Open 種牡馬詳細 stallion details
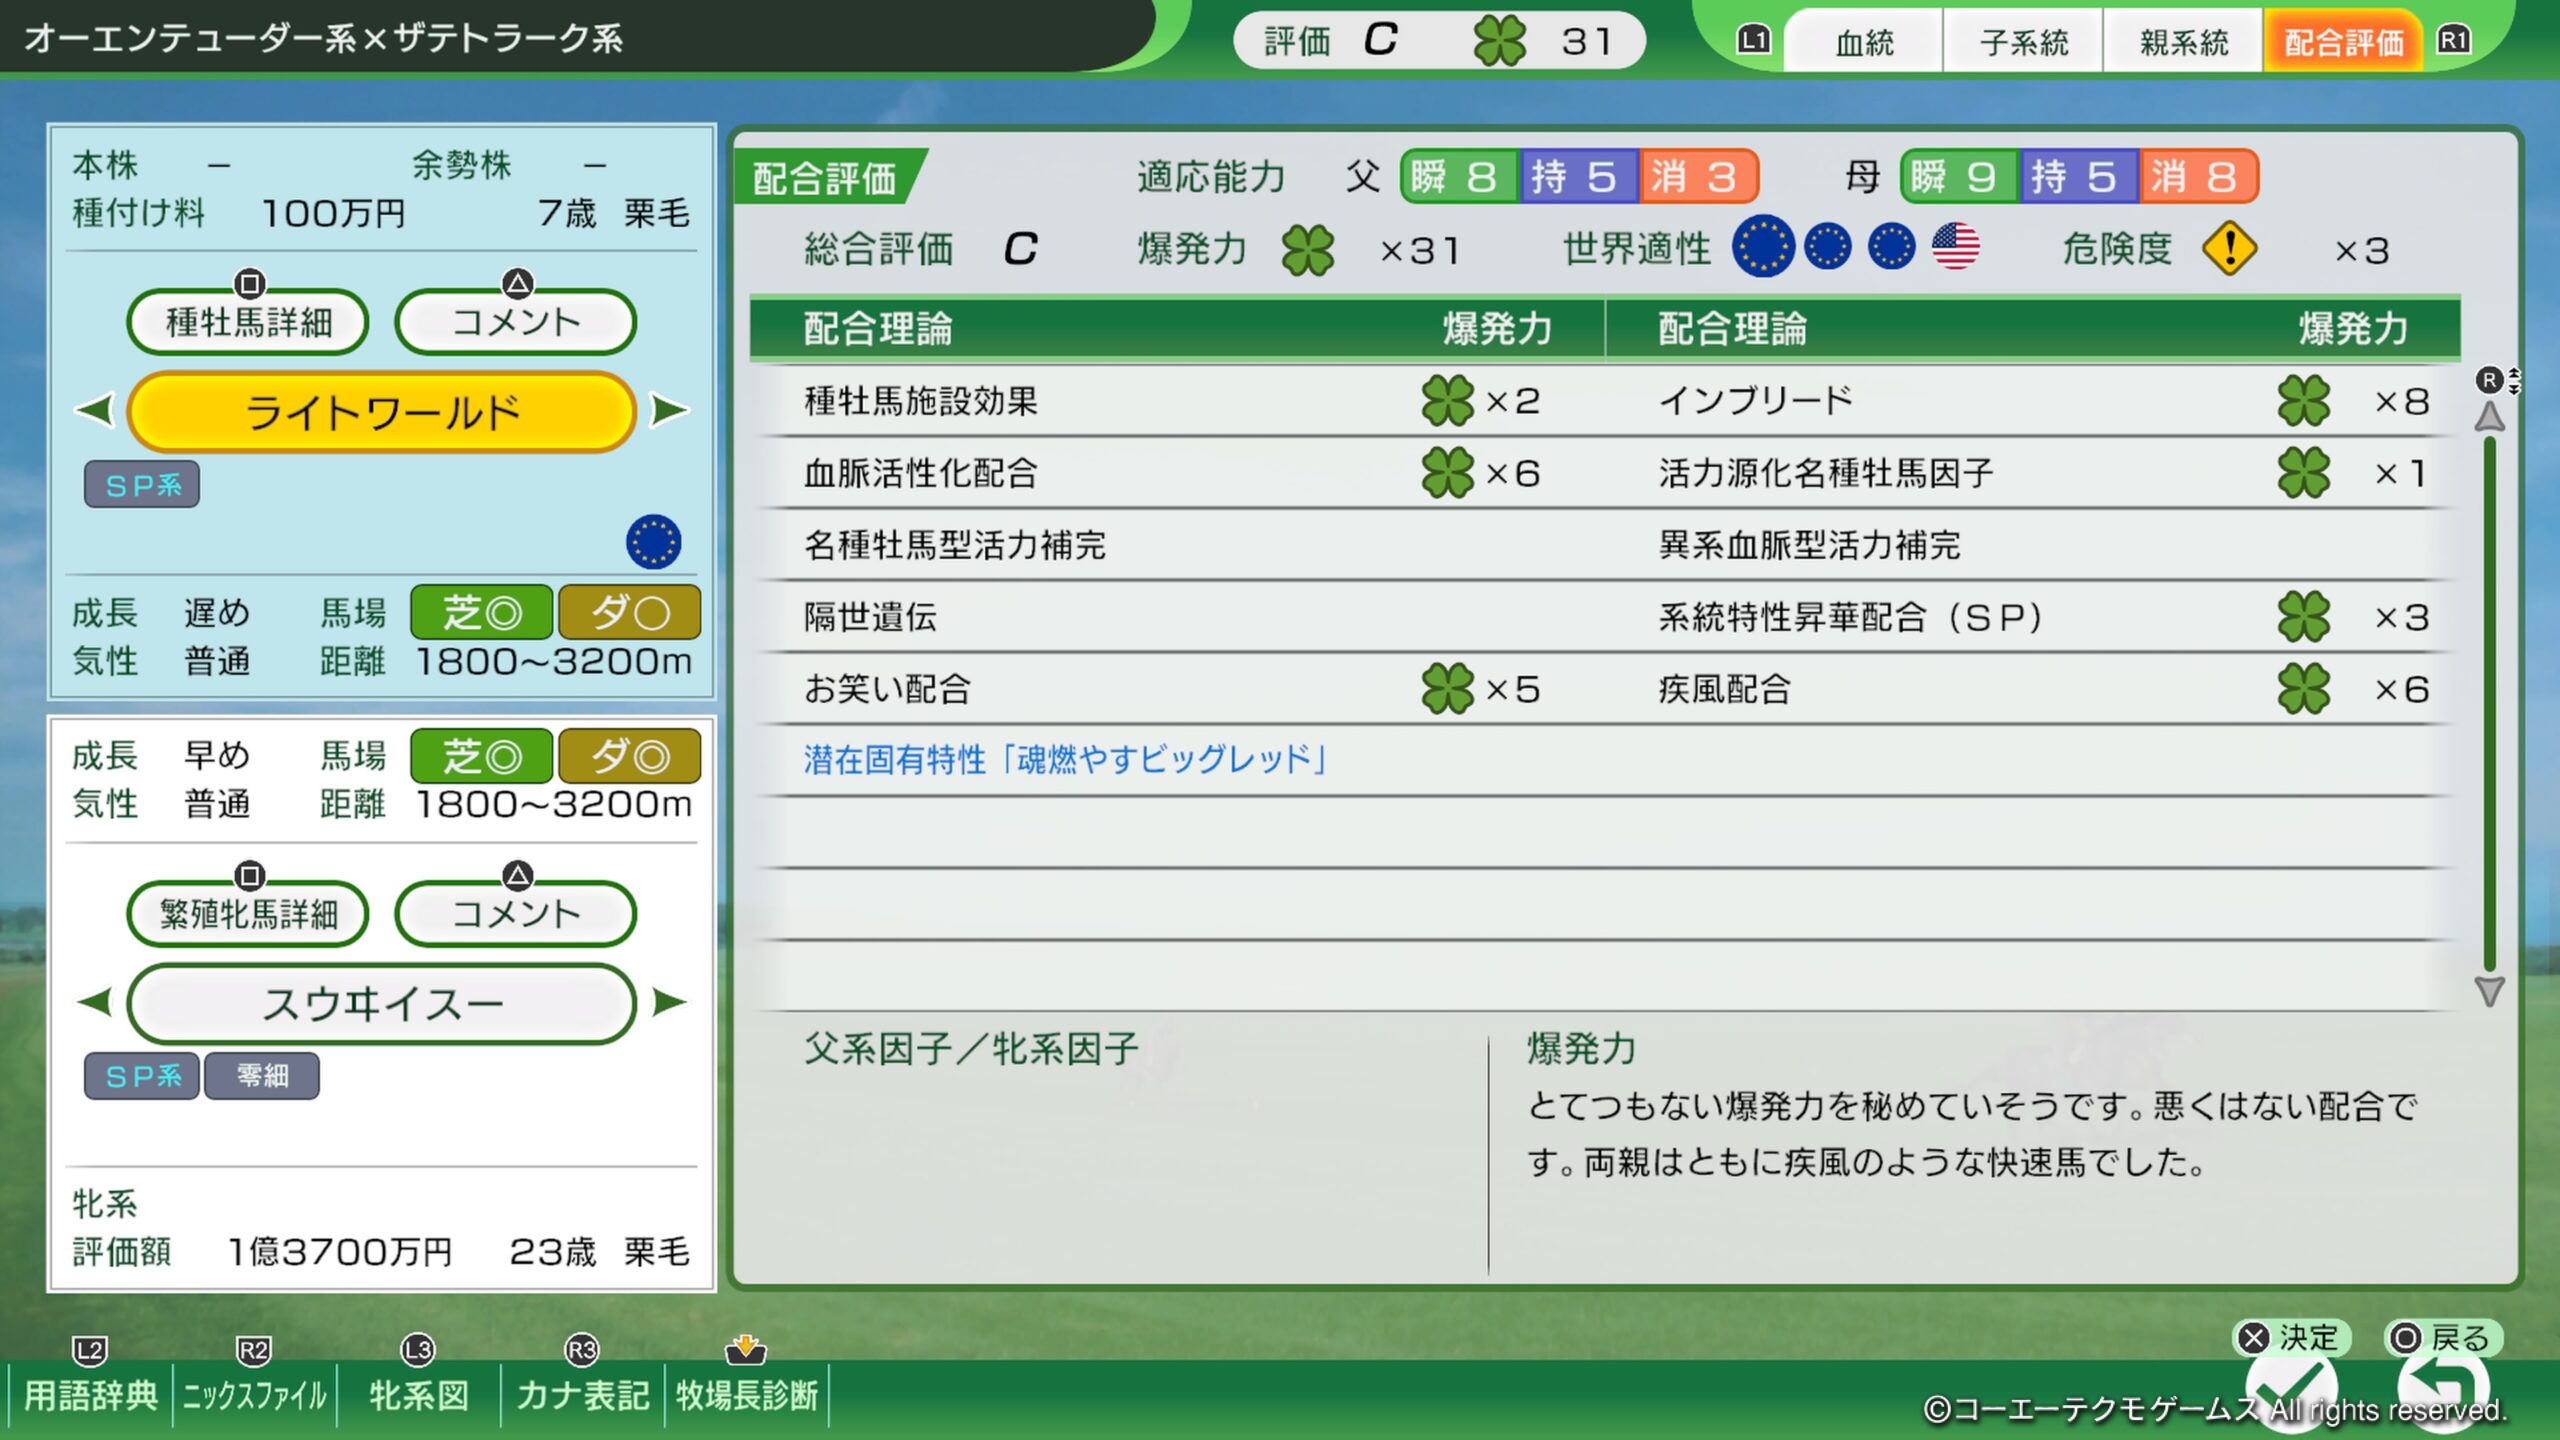Image resolution: width=2560 pixels, height=1440 pixels. (x=248, y=322)
